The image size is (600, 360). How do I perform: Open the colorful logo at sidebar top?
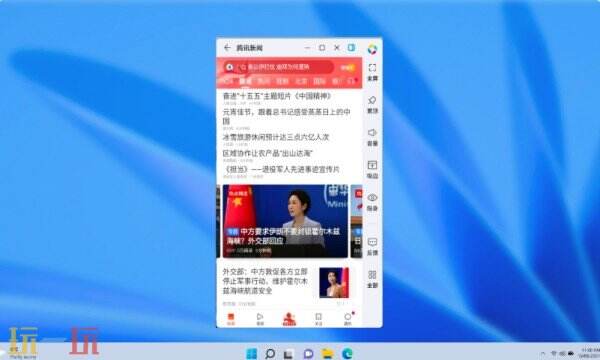[x=372, y=49]
